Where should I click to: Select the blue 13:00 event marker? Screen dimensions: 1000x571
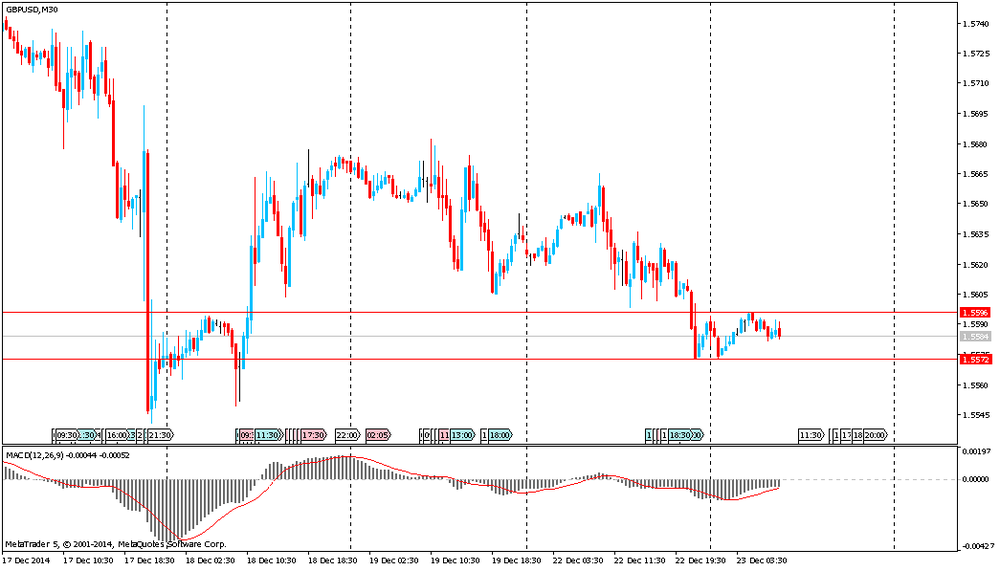(x=462, y=435)
